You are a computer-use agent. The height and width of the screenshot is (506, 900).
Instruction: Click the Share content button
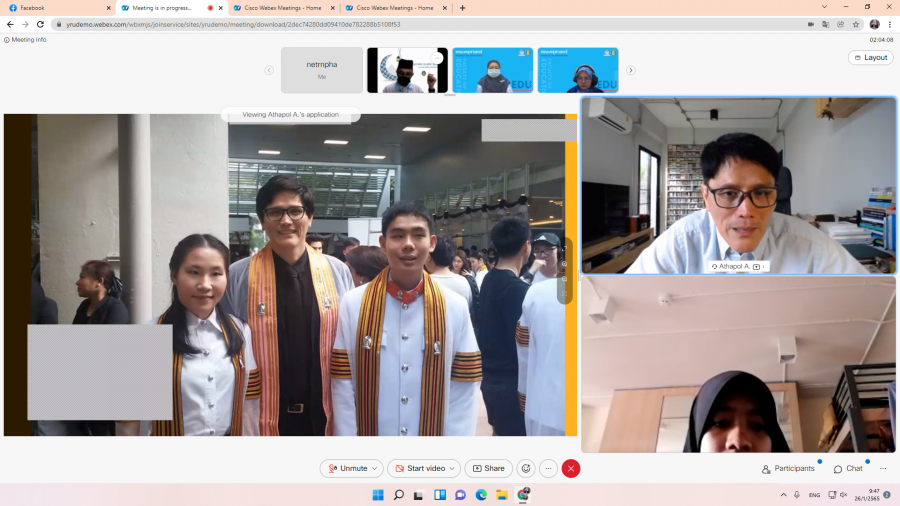pyautogui.click(x=489, y=468)
